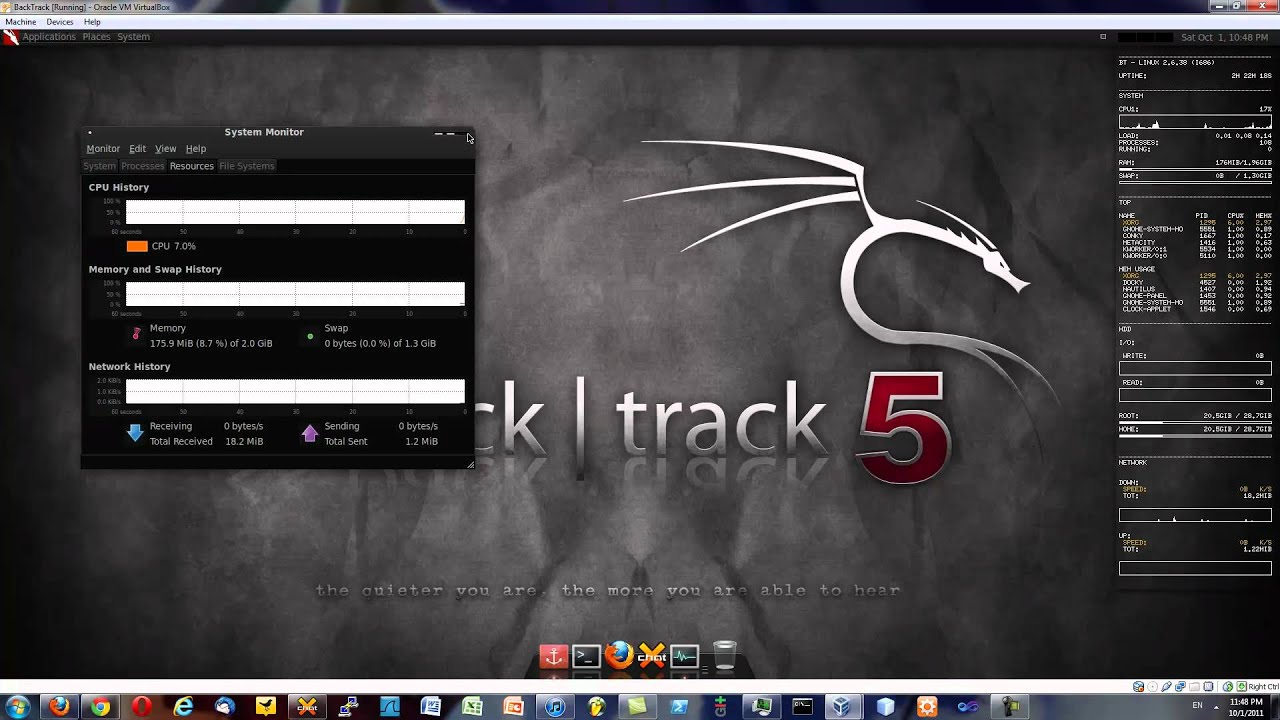1280x720 pixels.
Task: Open the Command Prompt taskbar icon
Action: tap(802, 707)
